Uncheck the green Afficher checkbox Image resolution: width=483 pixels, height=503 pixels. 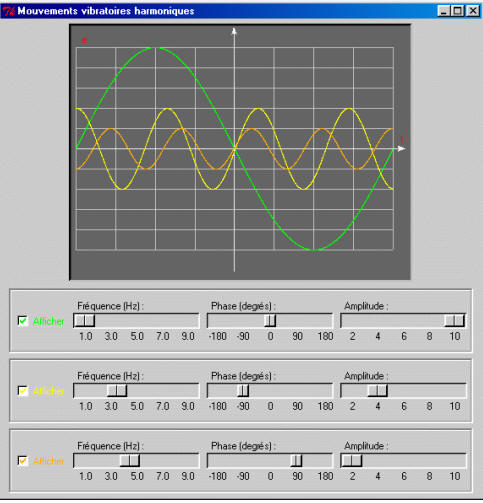tap(23, 321)
